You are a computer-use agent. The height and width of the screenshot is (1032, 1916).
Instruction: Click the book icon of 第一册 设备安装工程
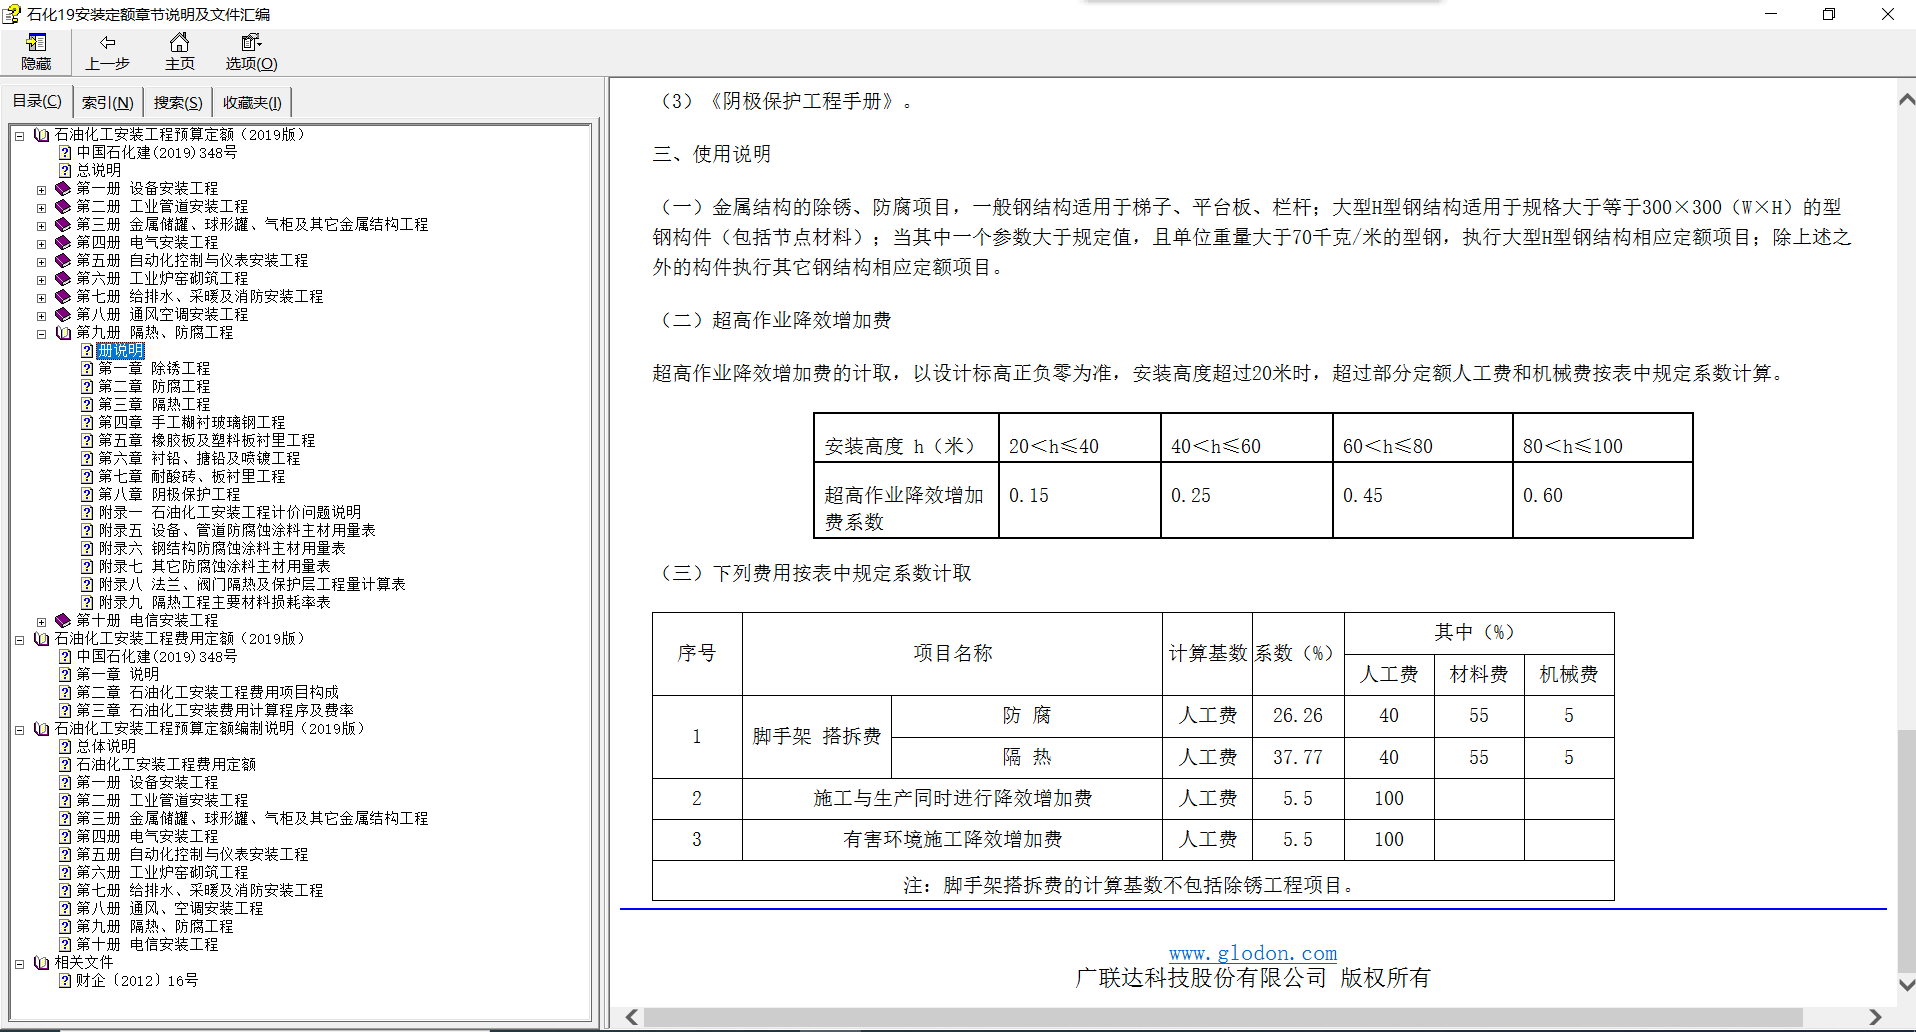coord(64,188)
